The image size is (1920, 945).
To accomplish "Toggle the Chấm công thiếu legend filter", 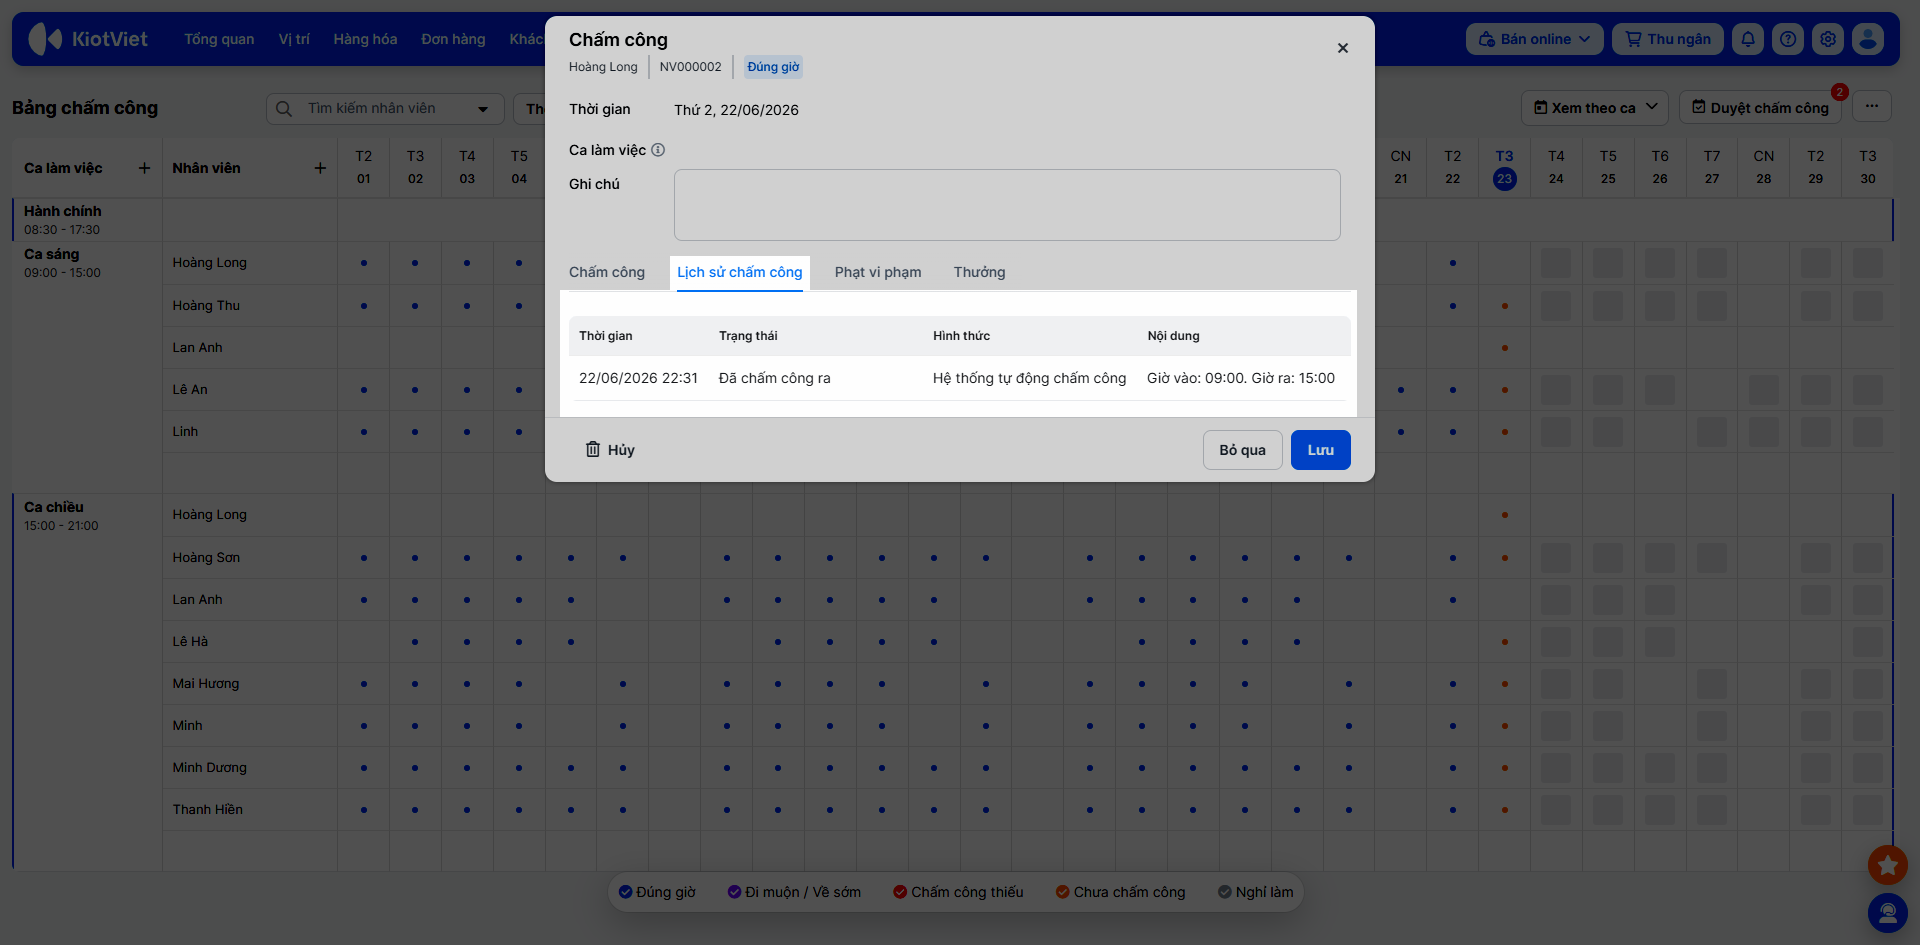I will (x=958, y=892).
